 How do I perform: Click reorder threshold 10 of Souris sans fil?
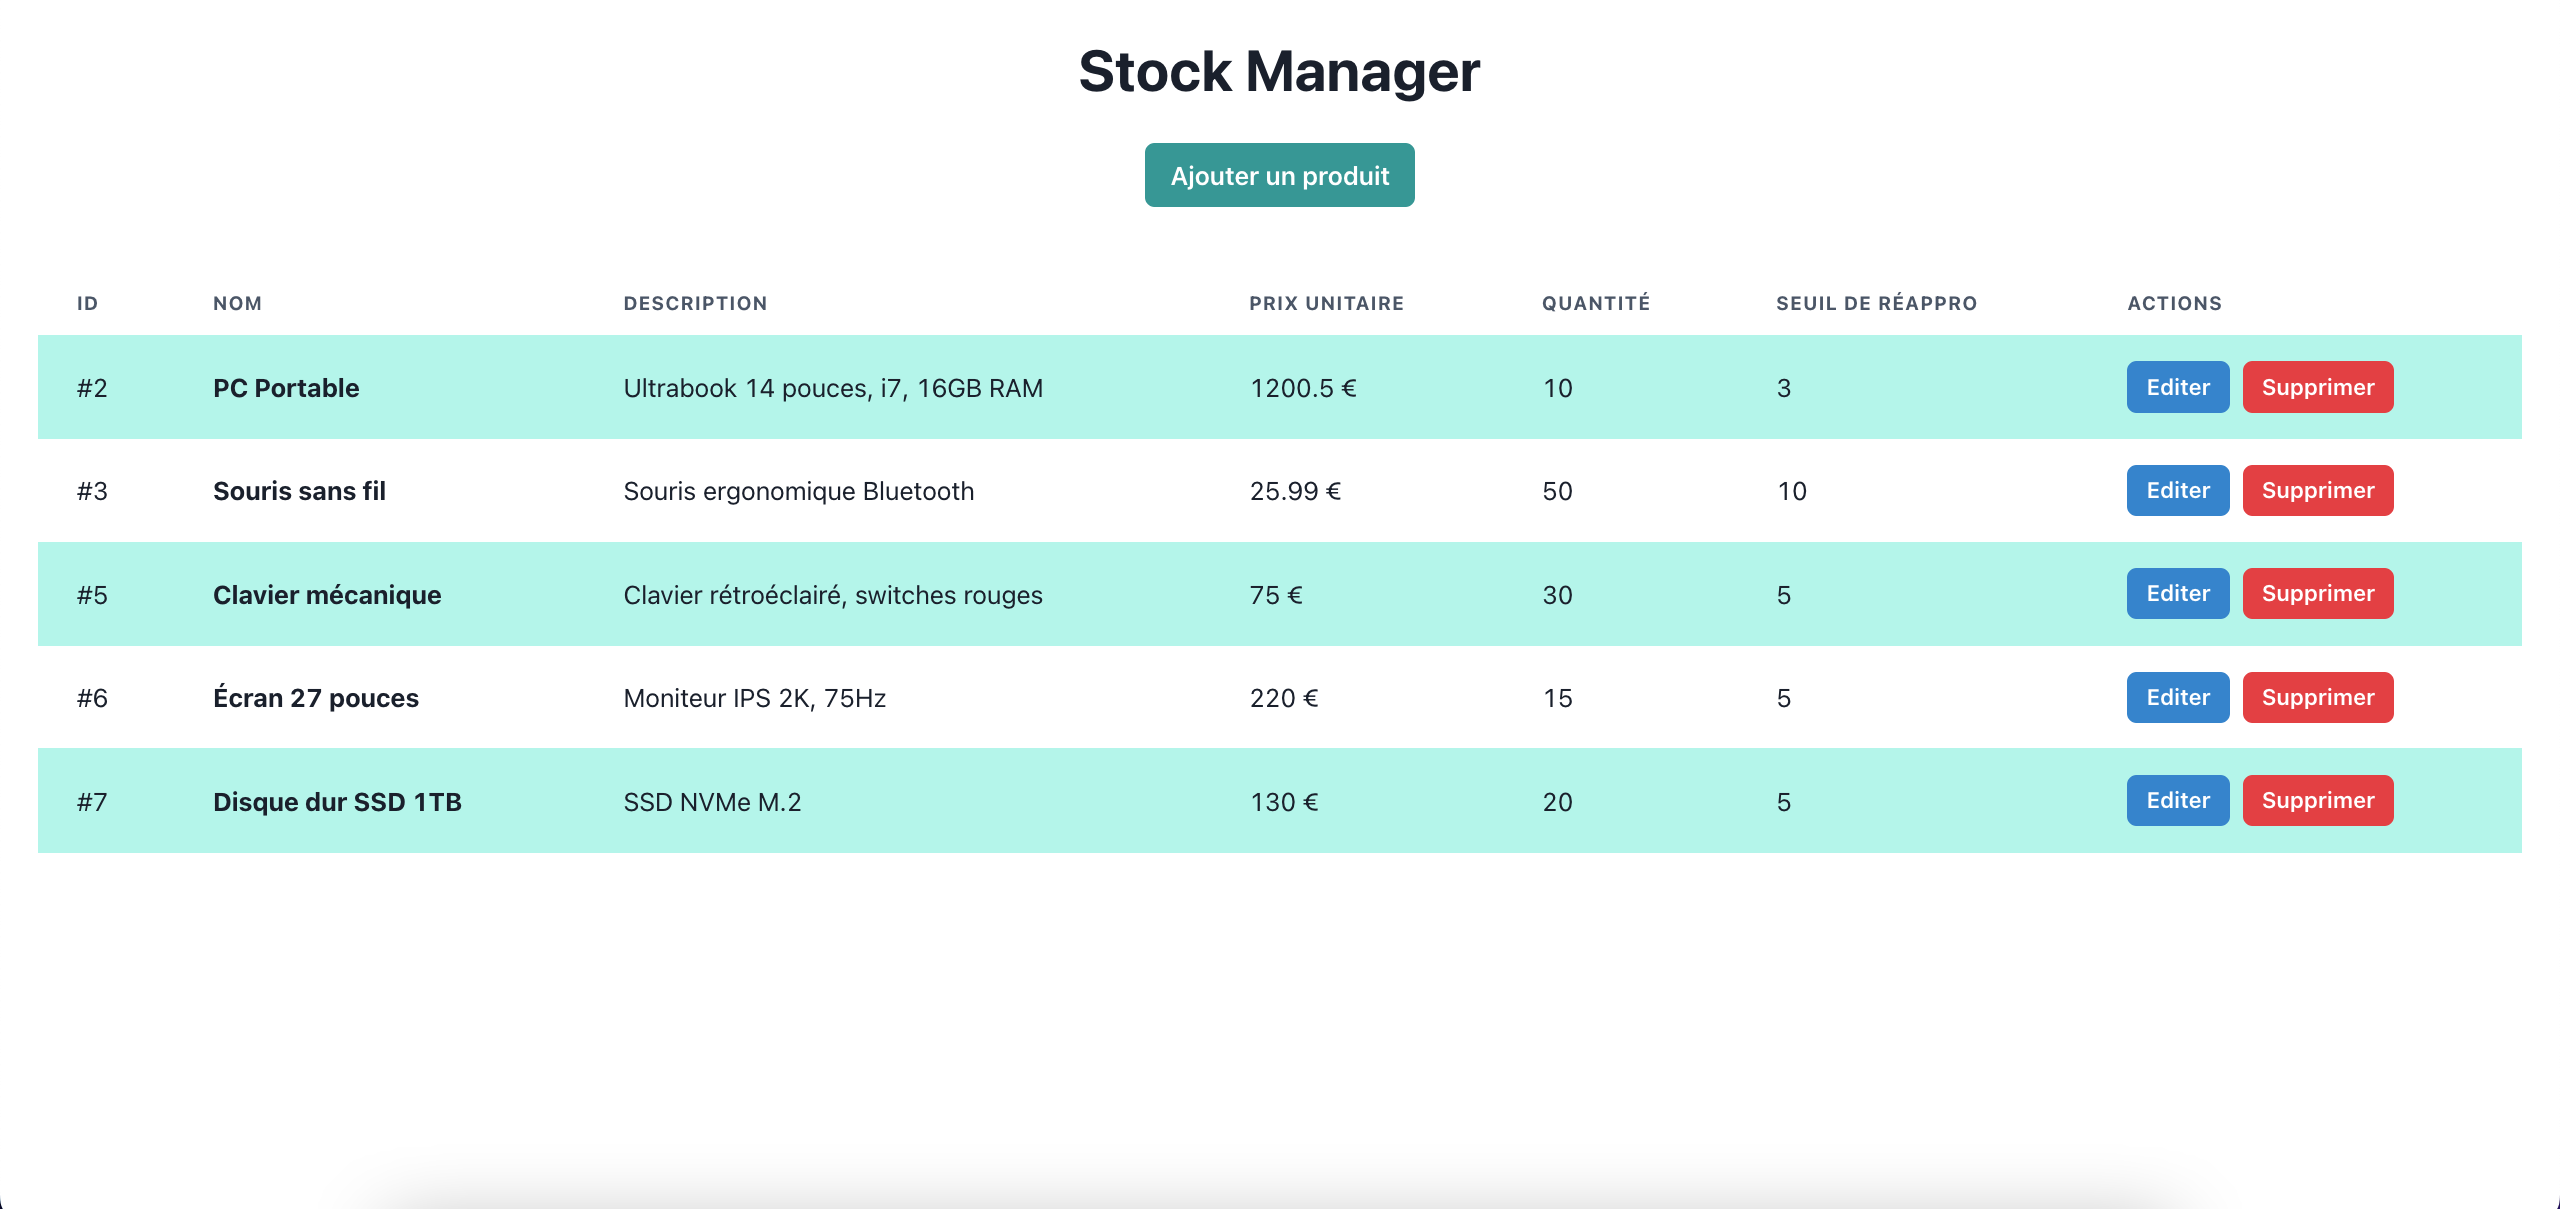coord(1792,491)
